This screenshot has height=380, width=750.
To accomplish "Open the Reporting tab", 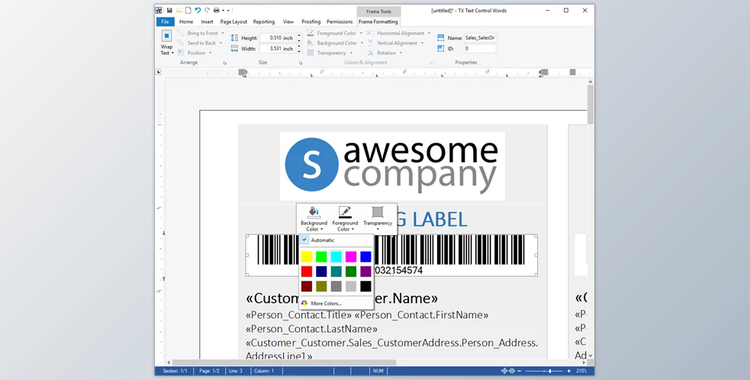I will click(264, 22).
